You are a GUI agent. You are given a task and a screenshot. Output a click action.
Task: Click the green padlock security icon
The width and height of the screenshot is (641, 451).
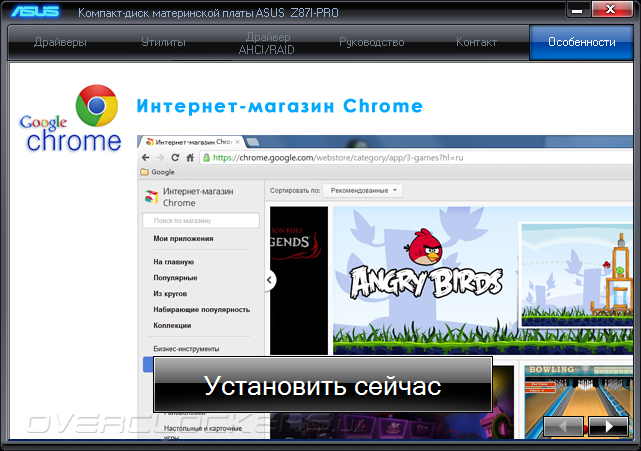206,157
